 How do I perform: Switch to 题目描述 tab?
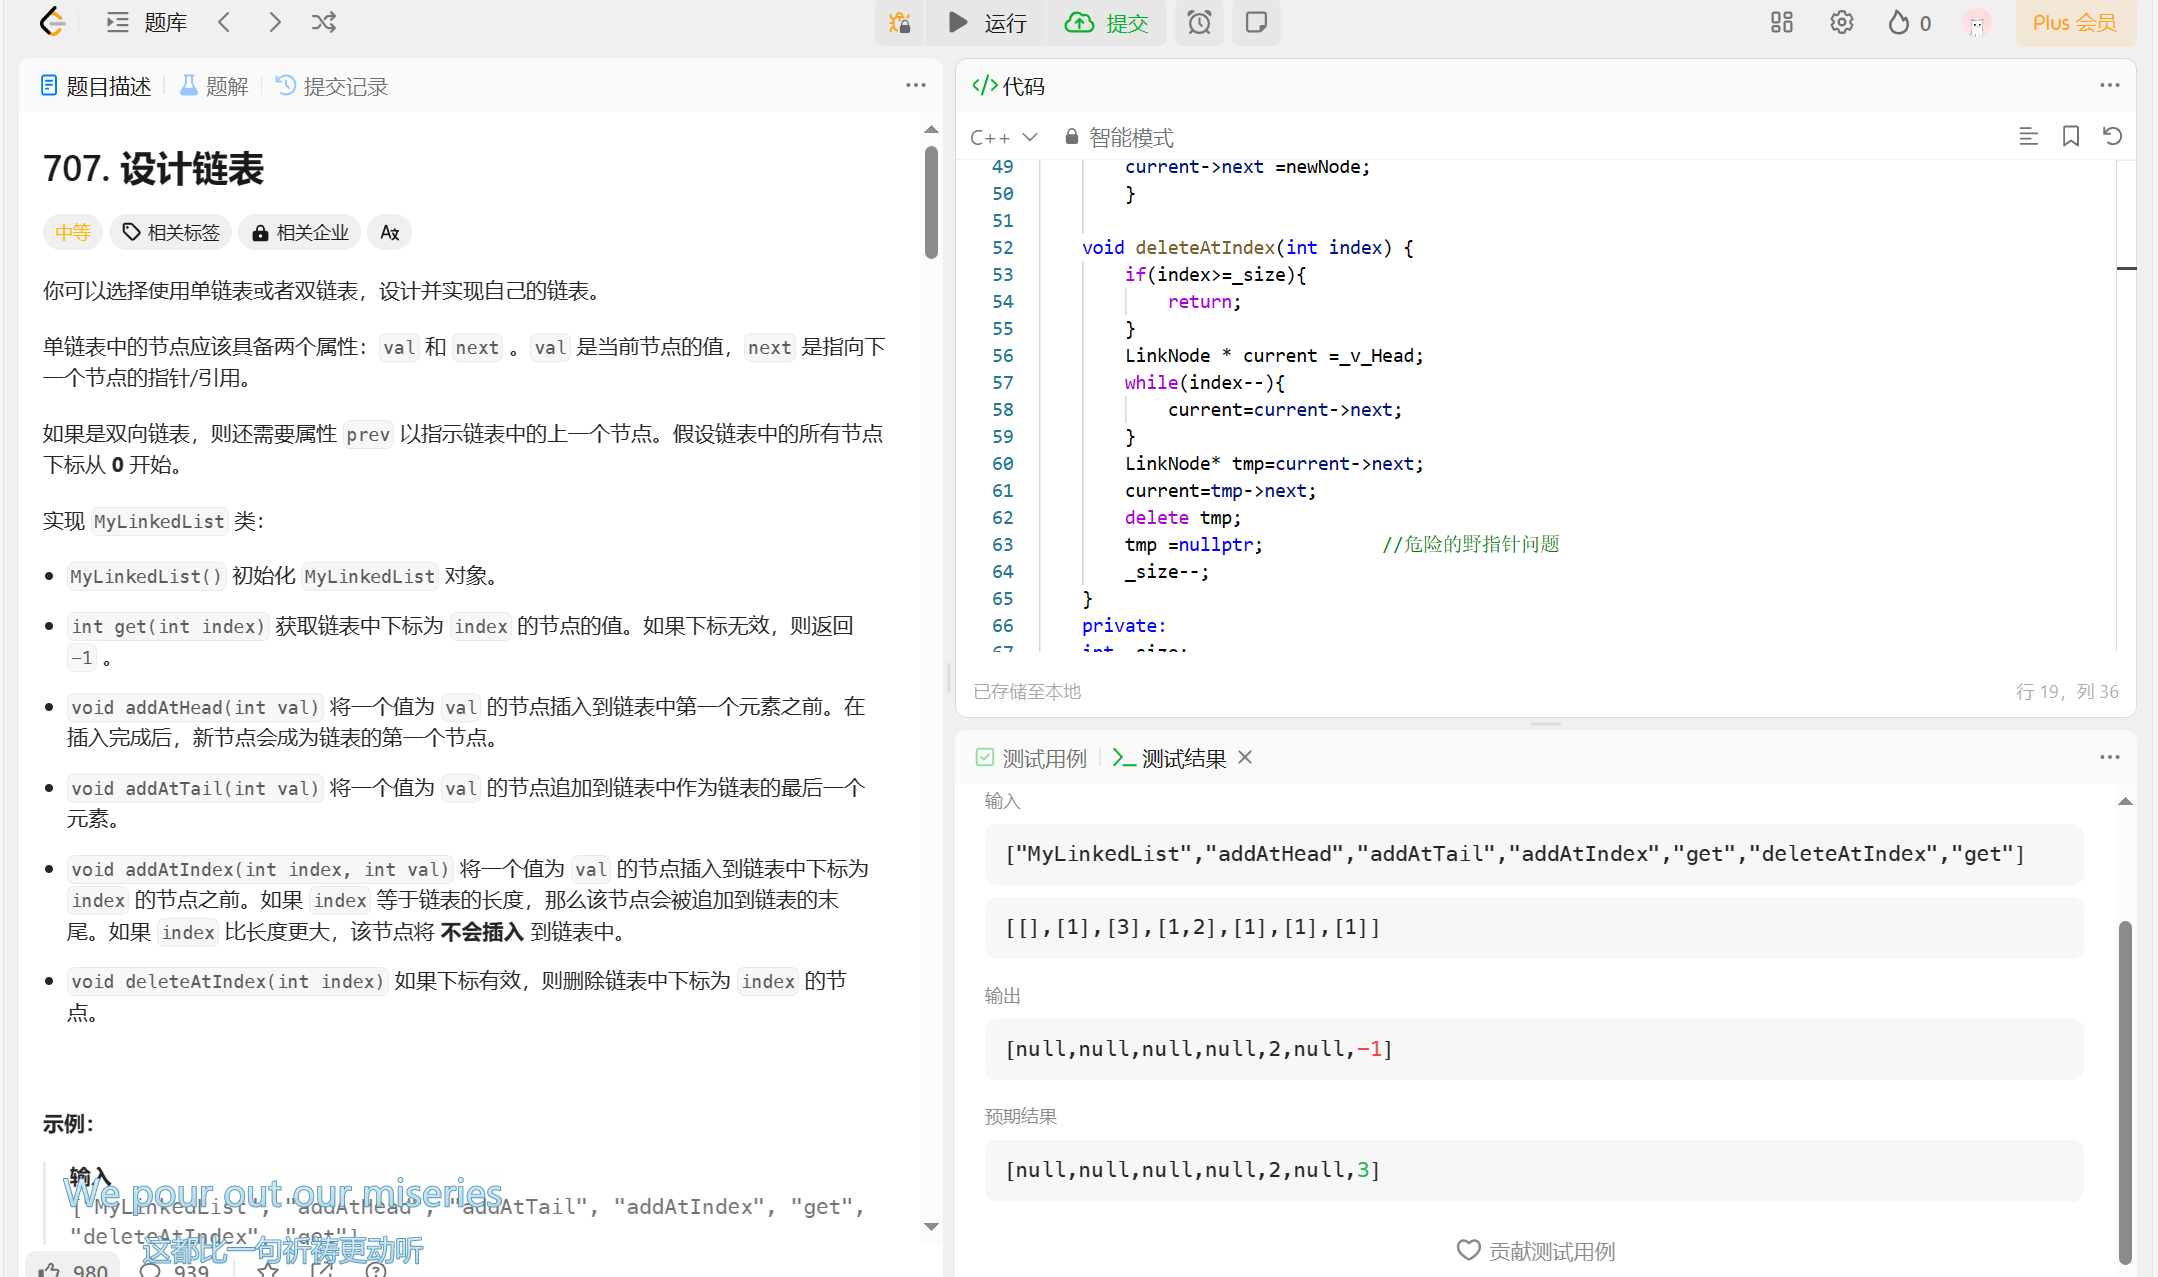(96, 86)
